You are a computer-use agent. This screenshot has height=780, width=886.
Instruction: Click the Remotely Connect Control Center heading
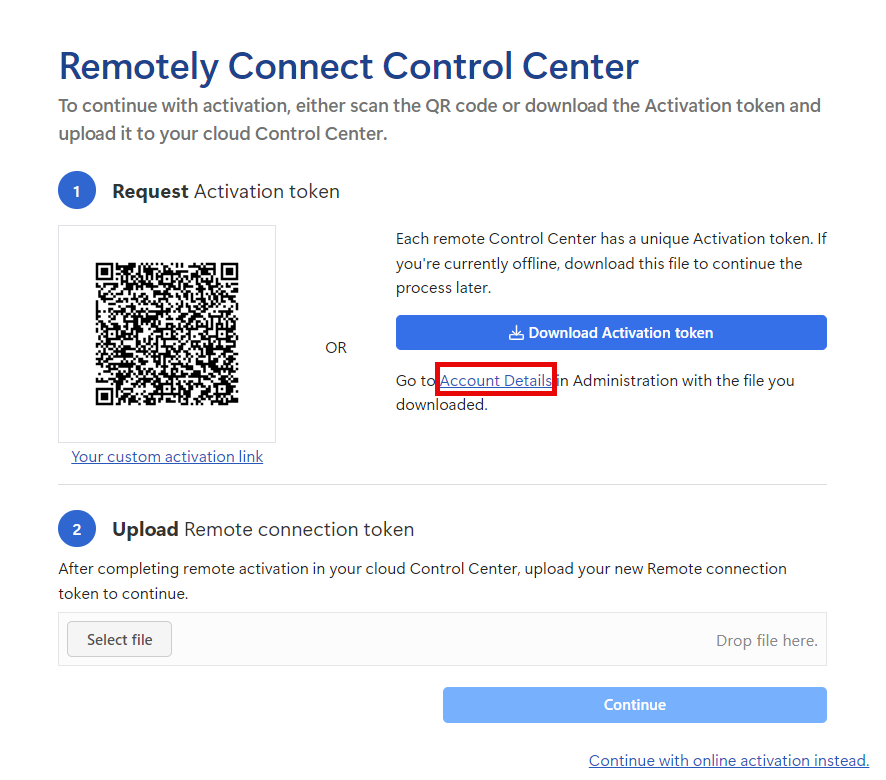click(348, 66)
